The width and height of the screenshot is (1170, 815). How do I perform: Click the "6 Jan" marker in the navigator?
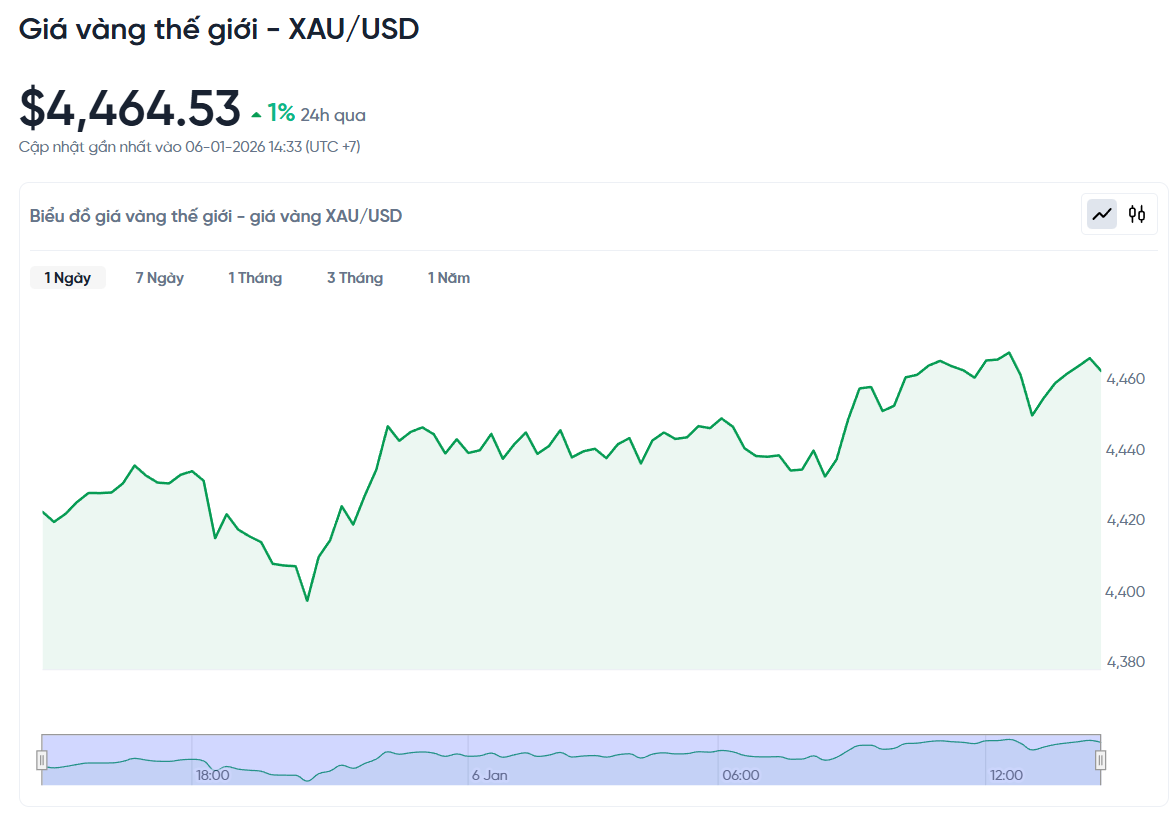489,775
